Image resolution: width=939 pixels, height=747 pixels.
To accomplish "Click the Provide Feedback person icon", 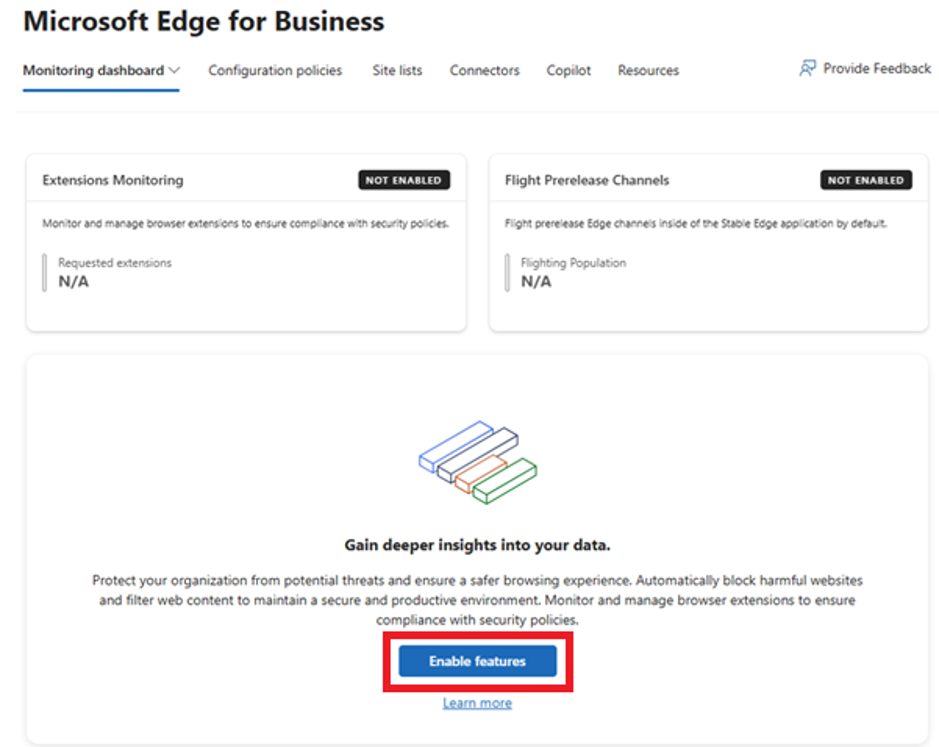I will tap(807, 68).
